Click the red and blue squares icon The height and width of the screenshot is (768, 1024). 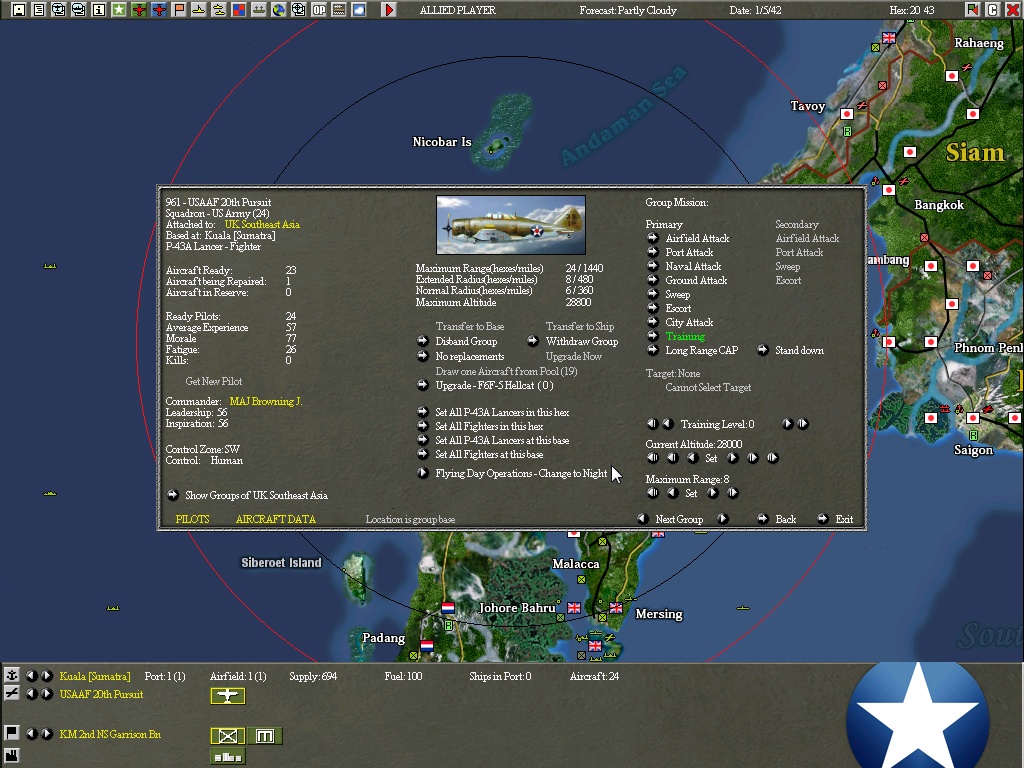coord(239,10)
